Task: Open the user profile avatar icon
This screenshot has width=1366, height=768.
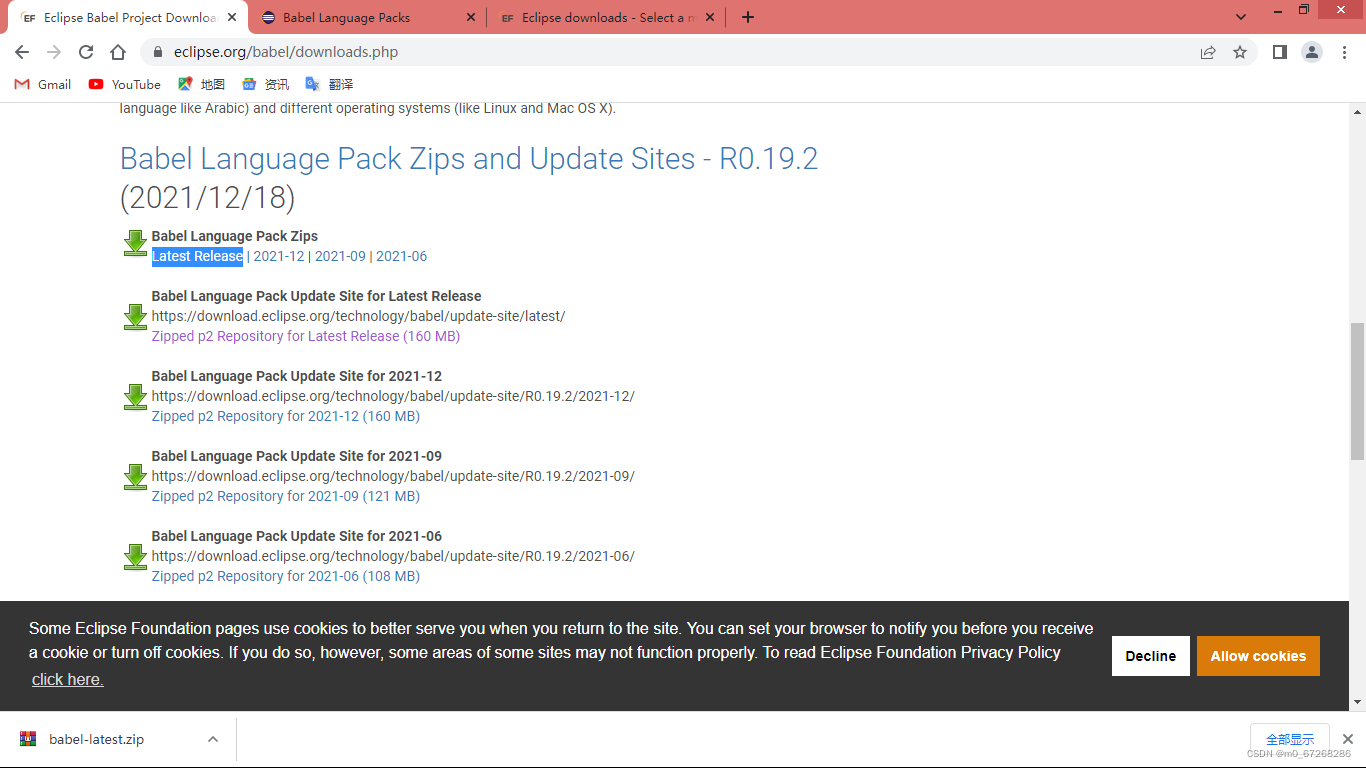Action: click(x=1312, y=52)
